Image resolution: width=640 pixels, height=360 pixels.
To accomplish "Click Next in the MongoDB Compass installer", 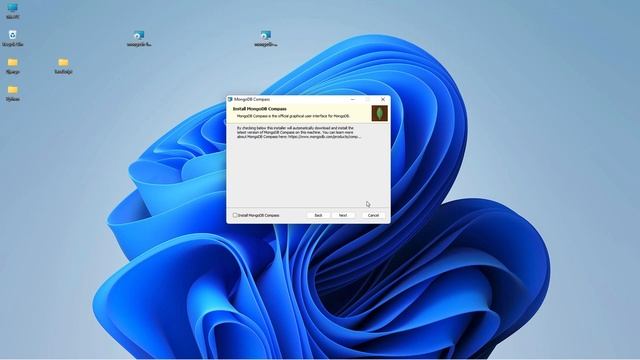I will 343,215.
